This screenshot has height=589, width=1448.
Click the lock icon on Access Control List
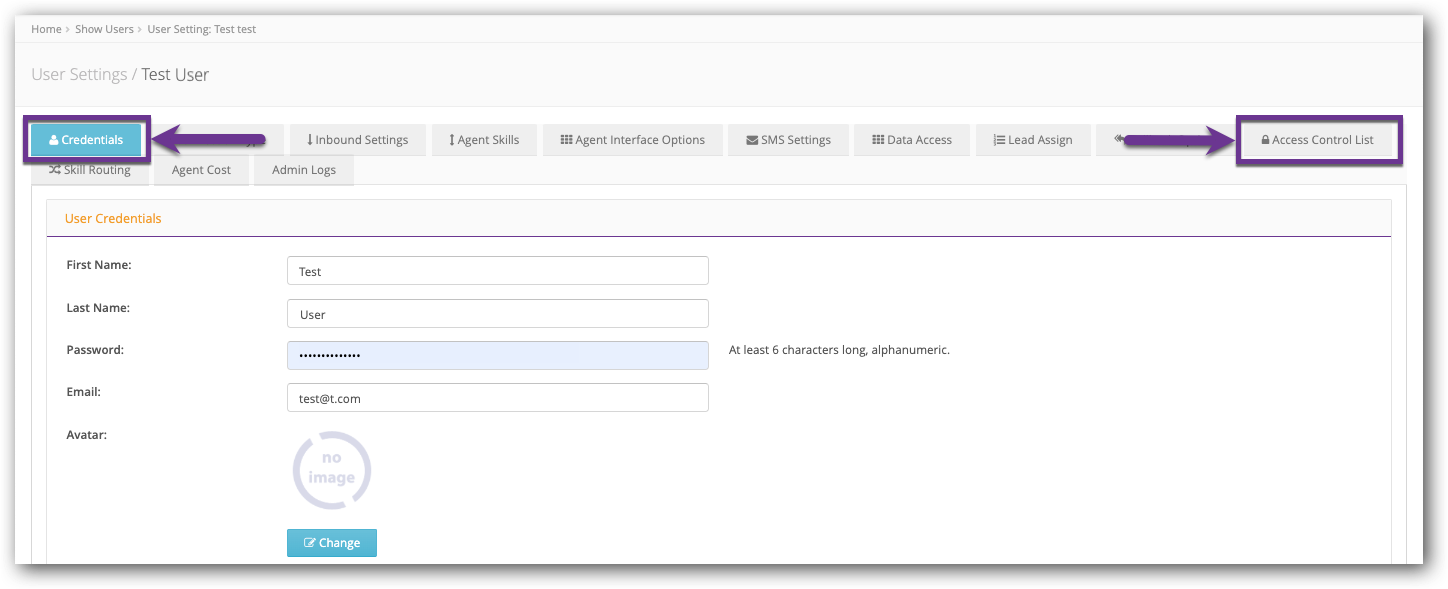click(x=1265, y=140)
